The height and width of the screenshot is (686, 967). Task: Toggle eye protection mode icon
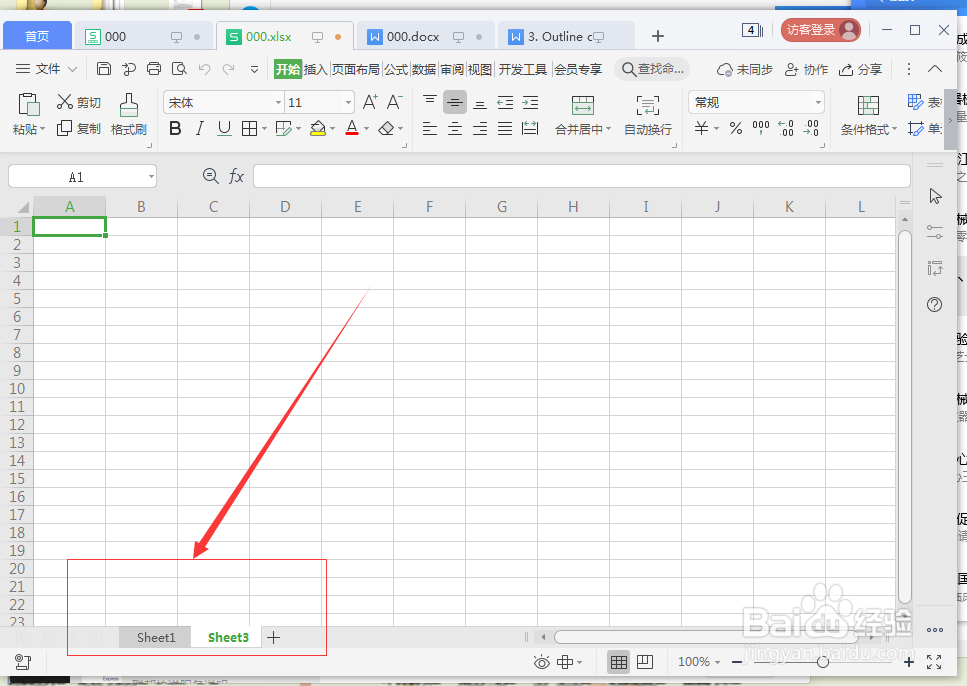coord(541,663)
